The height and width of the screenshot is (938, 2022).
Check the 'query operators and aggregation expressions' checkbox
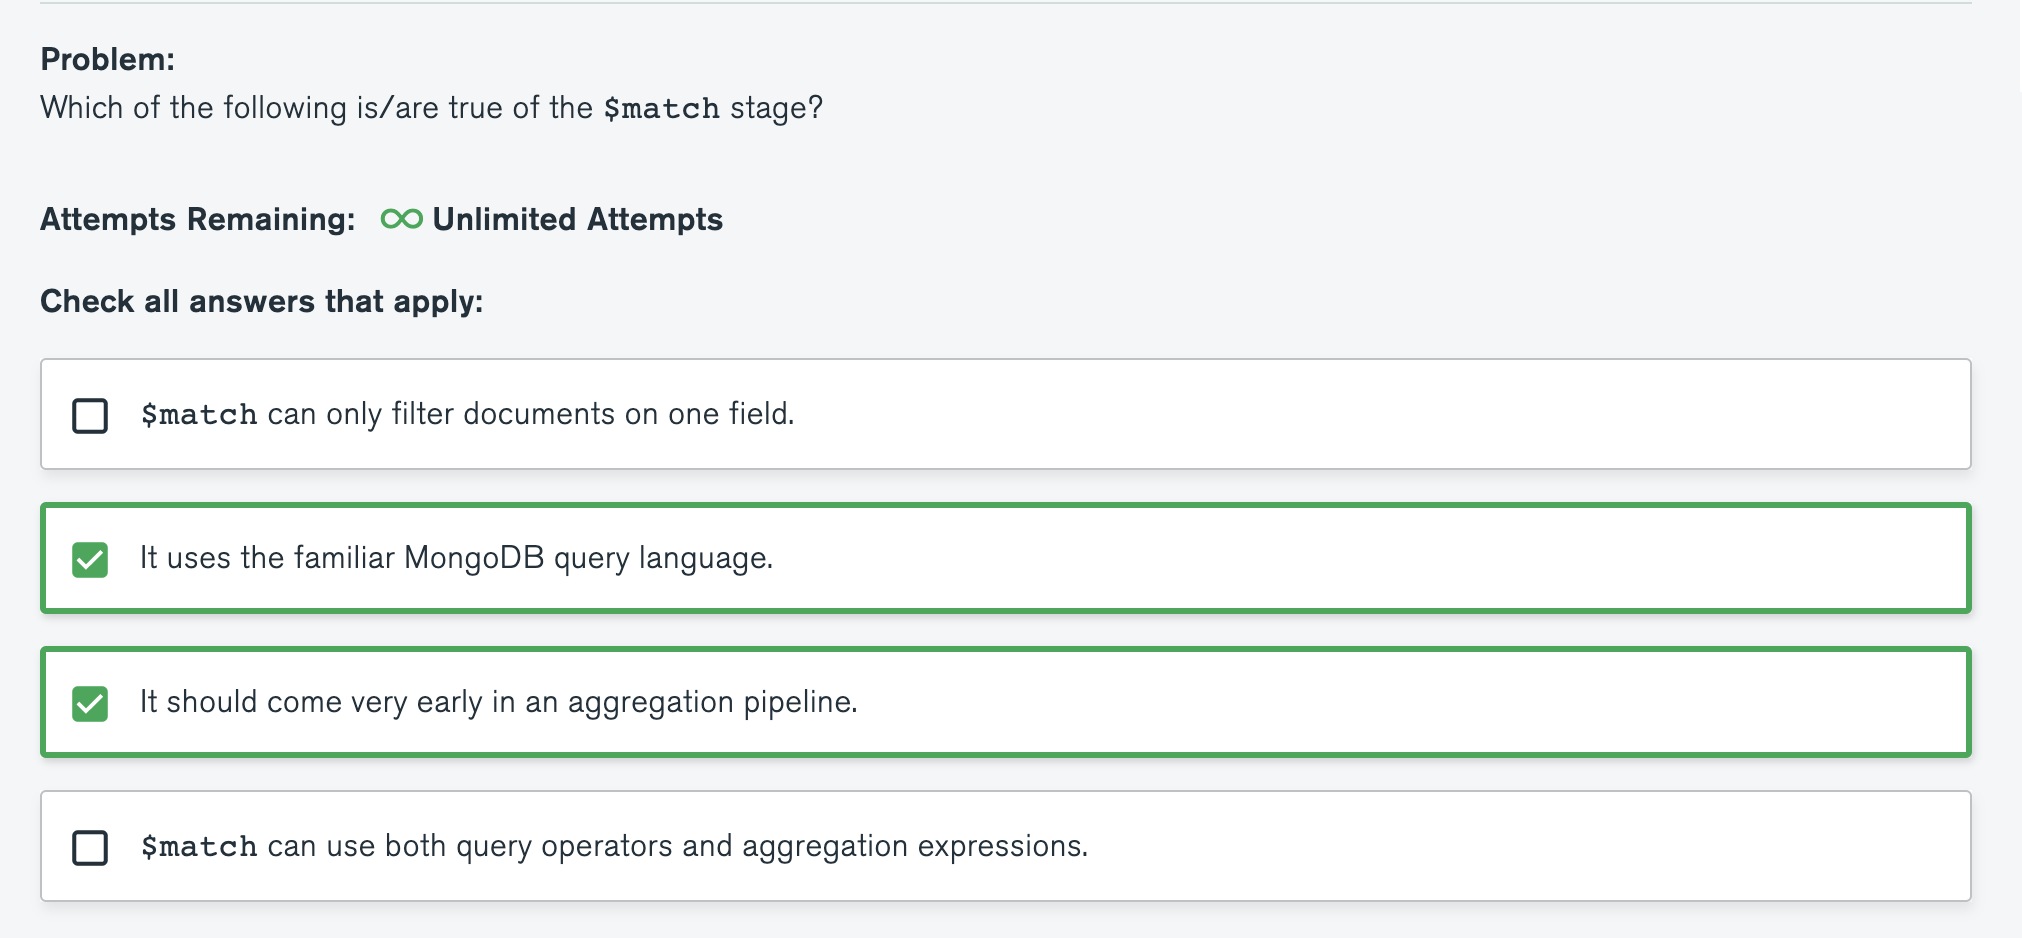click(90, 847)
